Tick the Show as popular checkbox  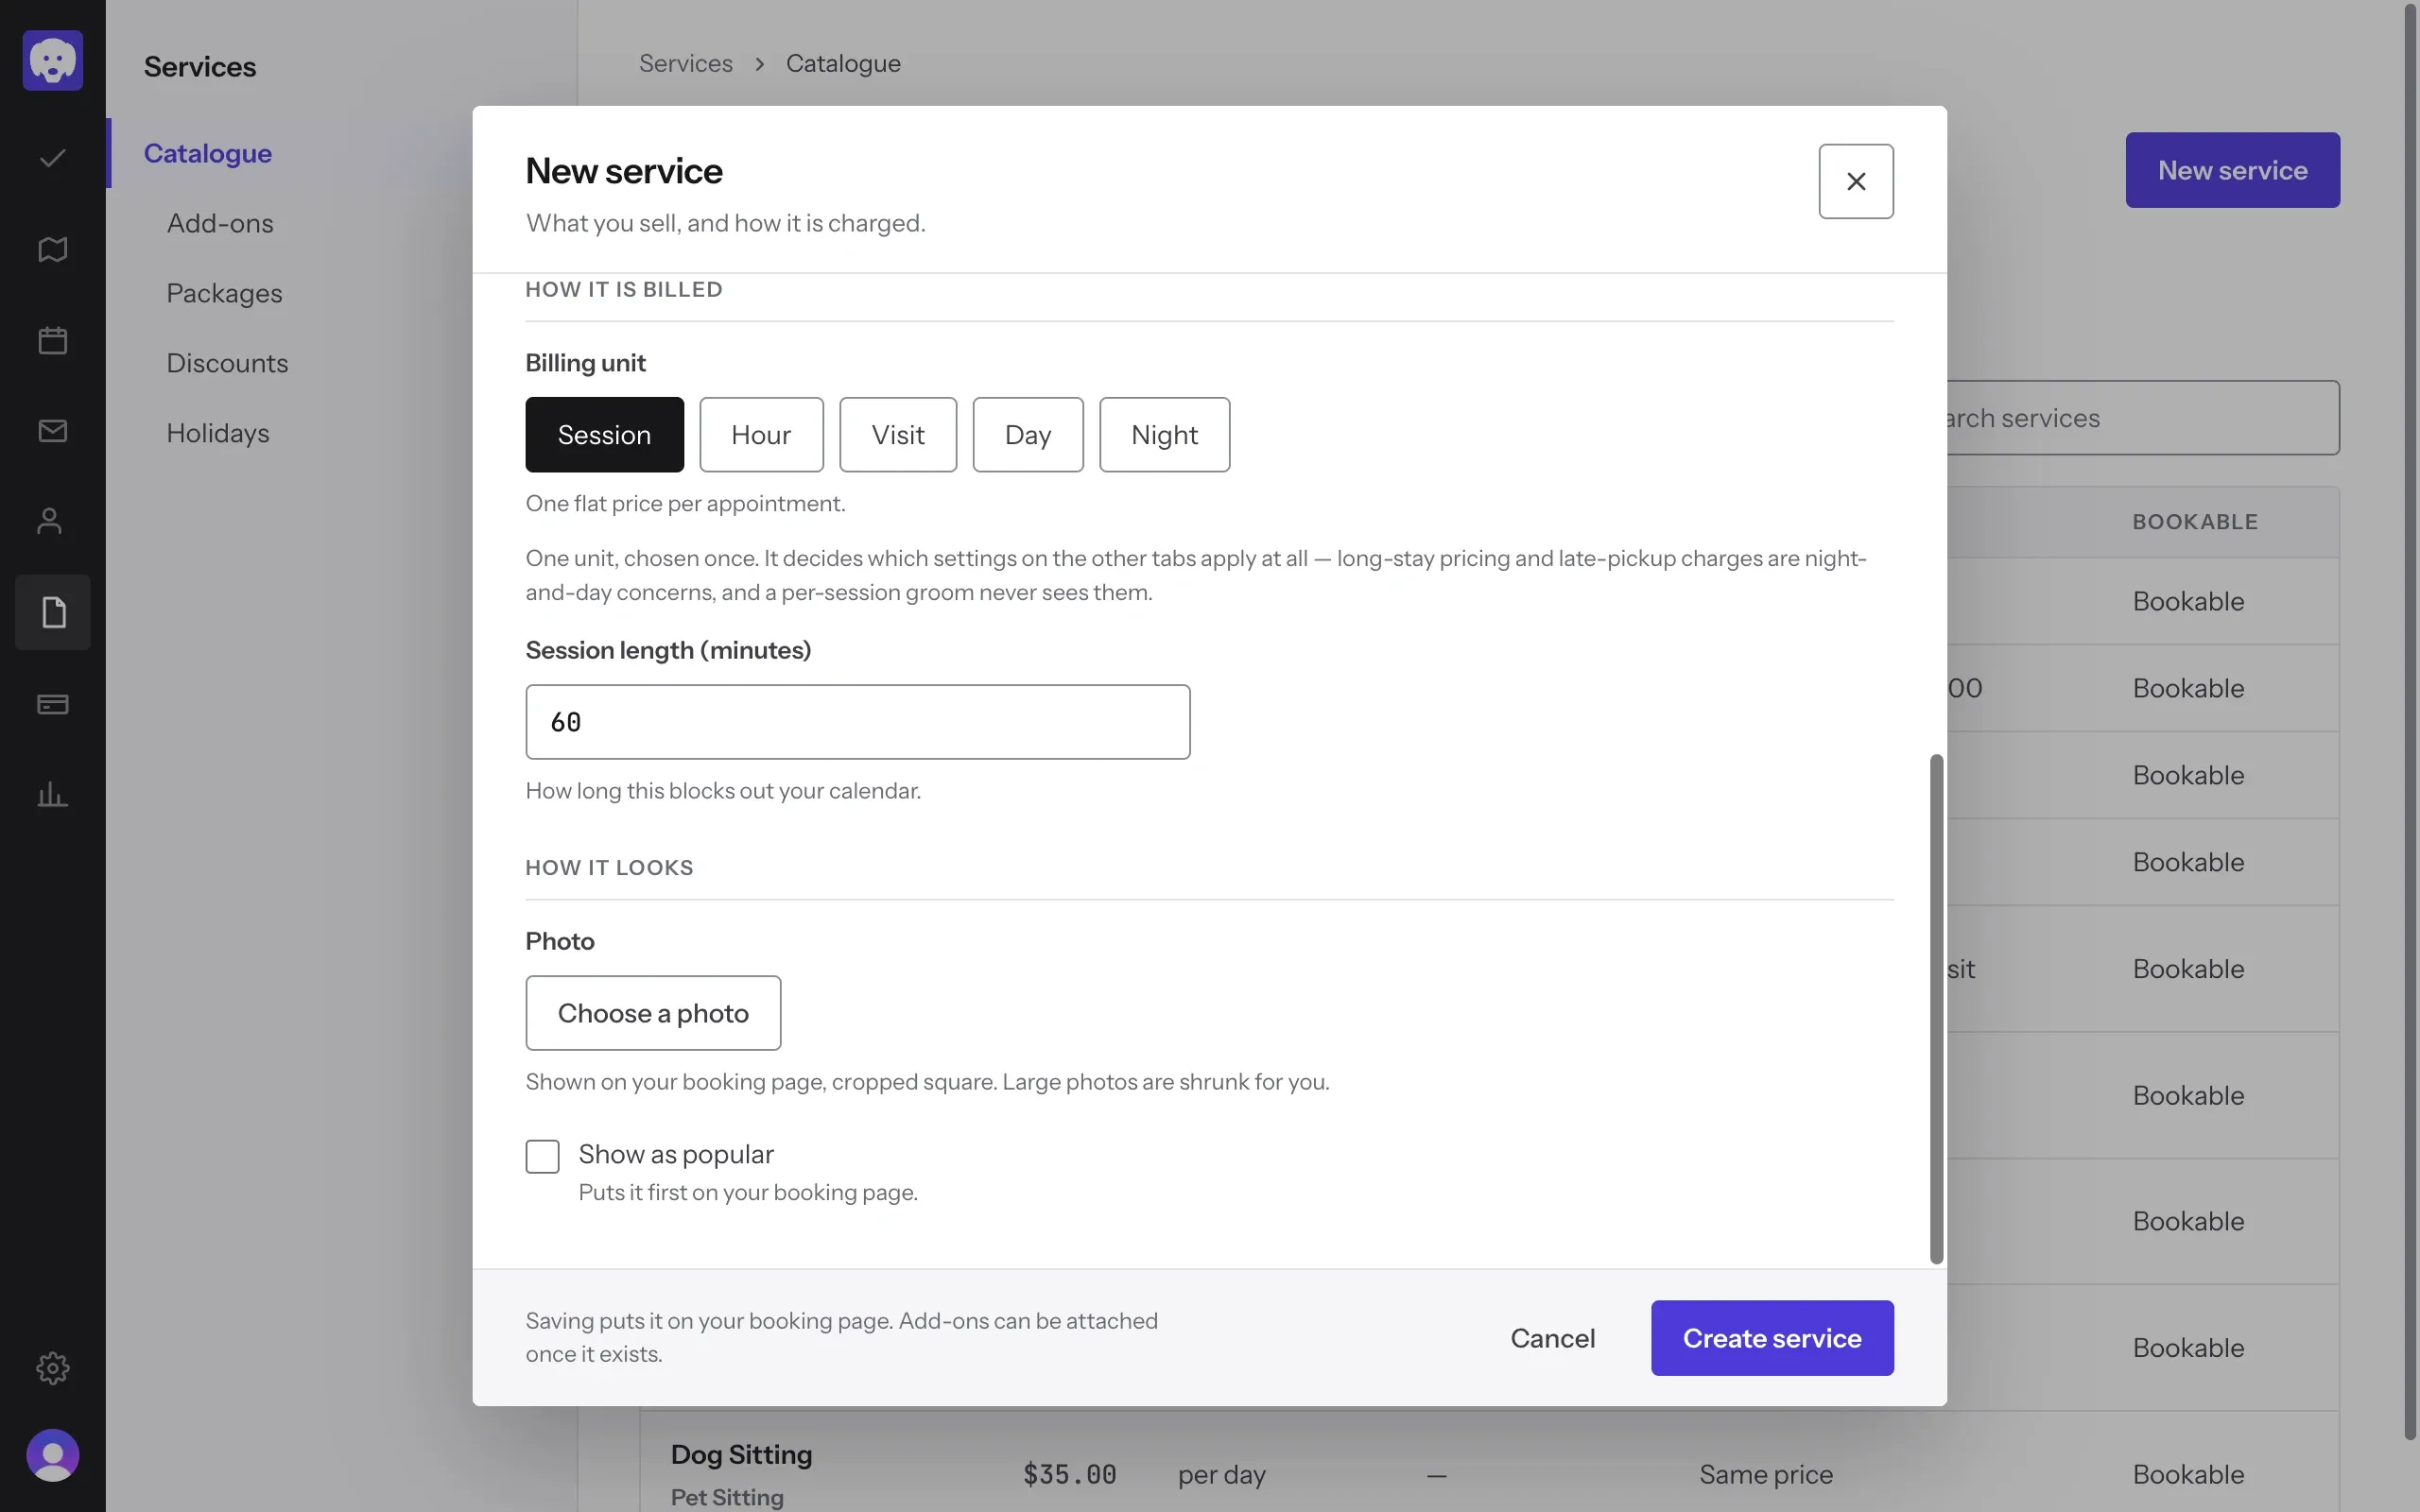[543, 1156]
